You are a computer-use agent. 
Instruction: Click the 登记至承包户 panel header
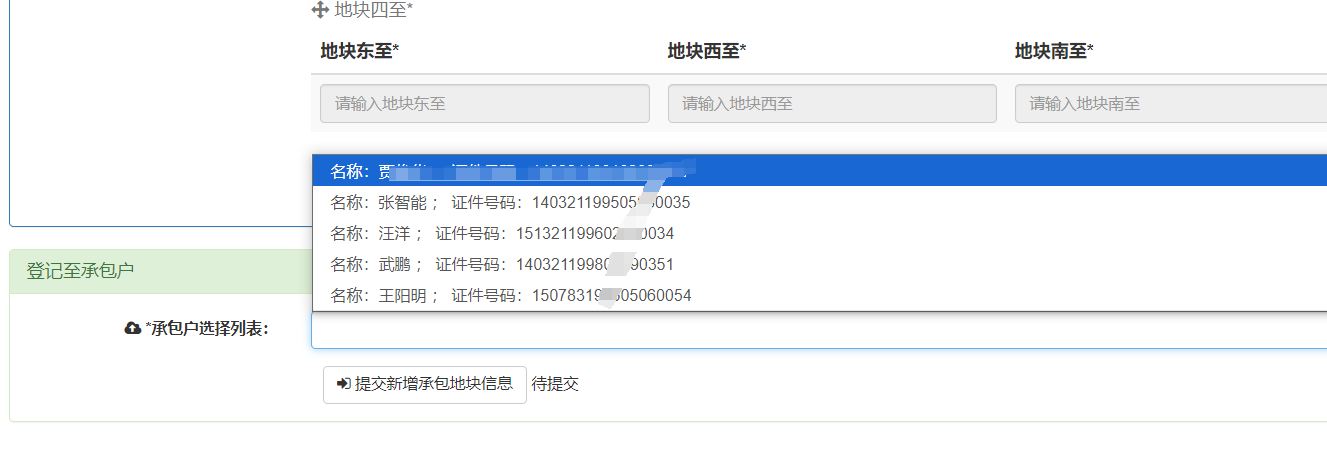(x=80, y=272)
